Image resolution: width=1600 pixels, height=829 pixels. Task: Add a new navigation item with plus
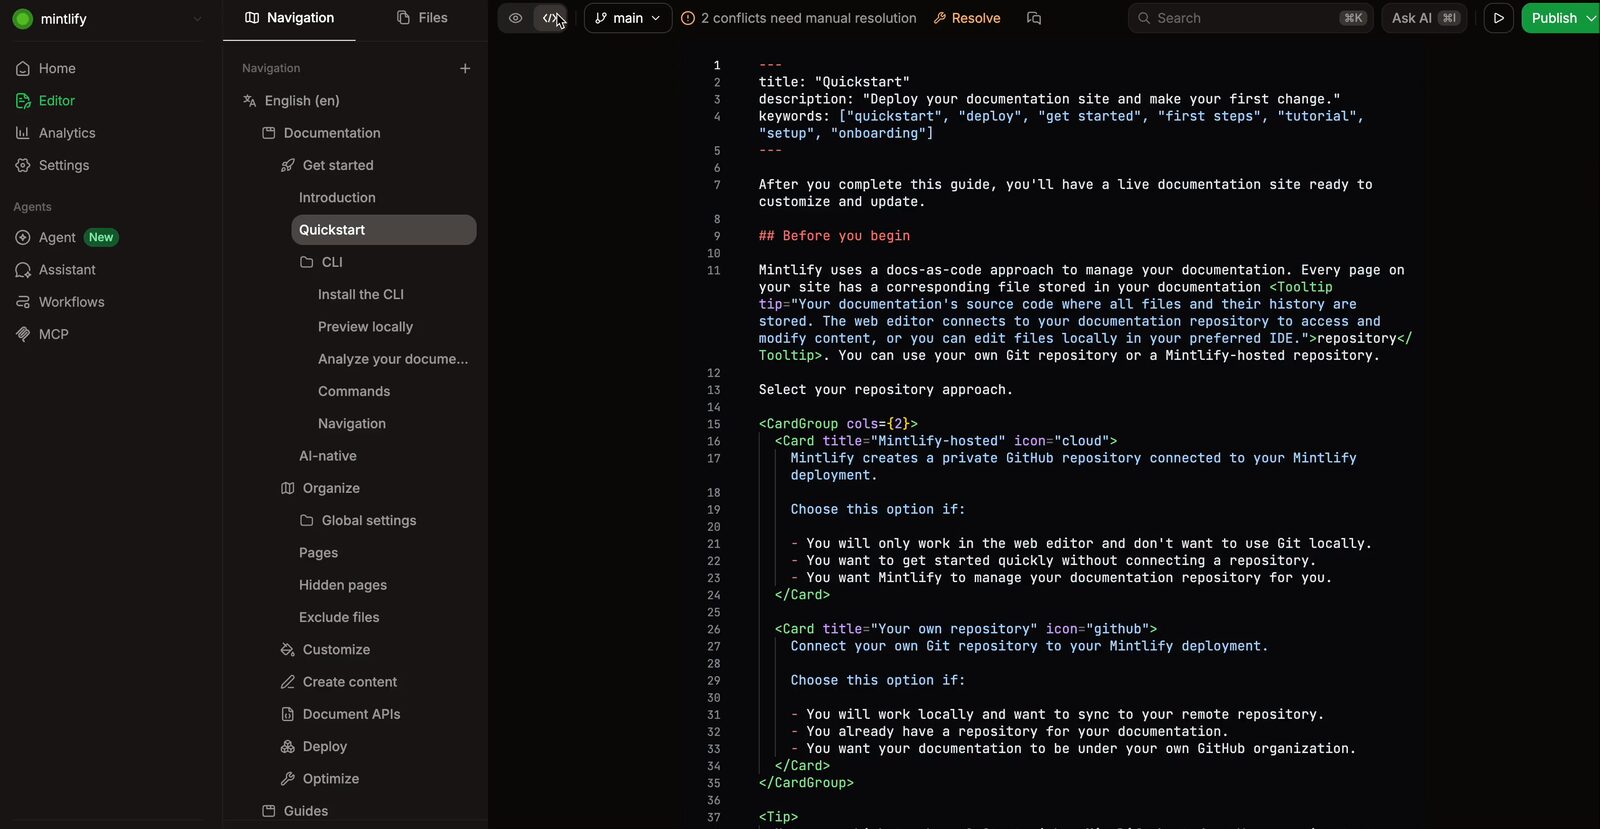click(465, 68)
